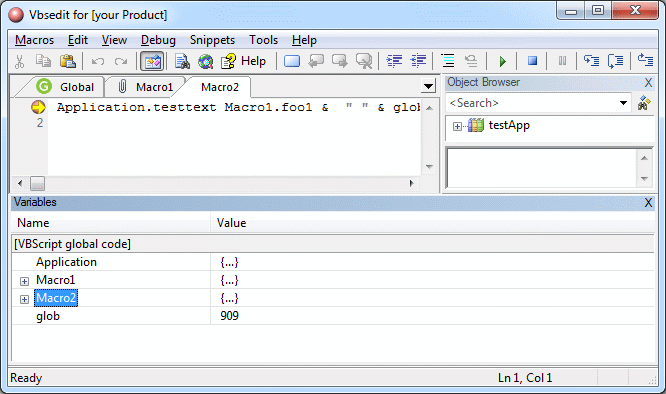Select the glob variable row
Screen dimensions: 666x394
(333, 316)
